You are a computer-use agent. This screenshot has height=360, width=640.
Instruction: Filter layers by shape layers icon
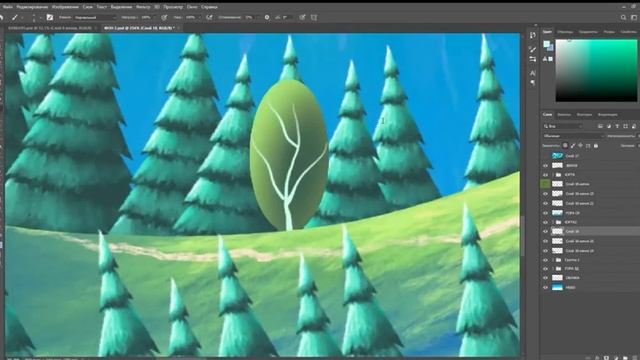(x=626, y=127)
